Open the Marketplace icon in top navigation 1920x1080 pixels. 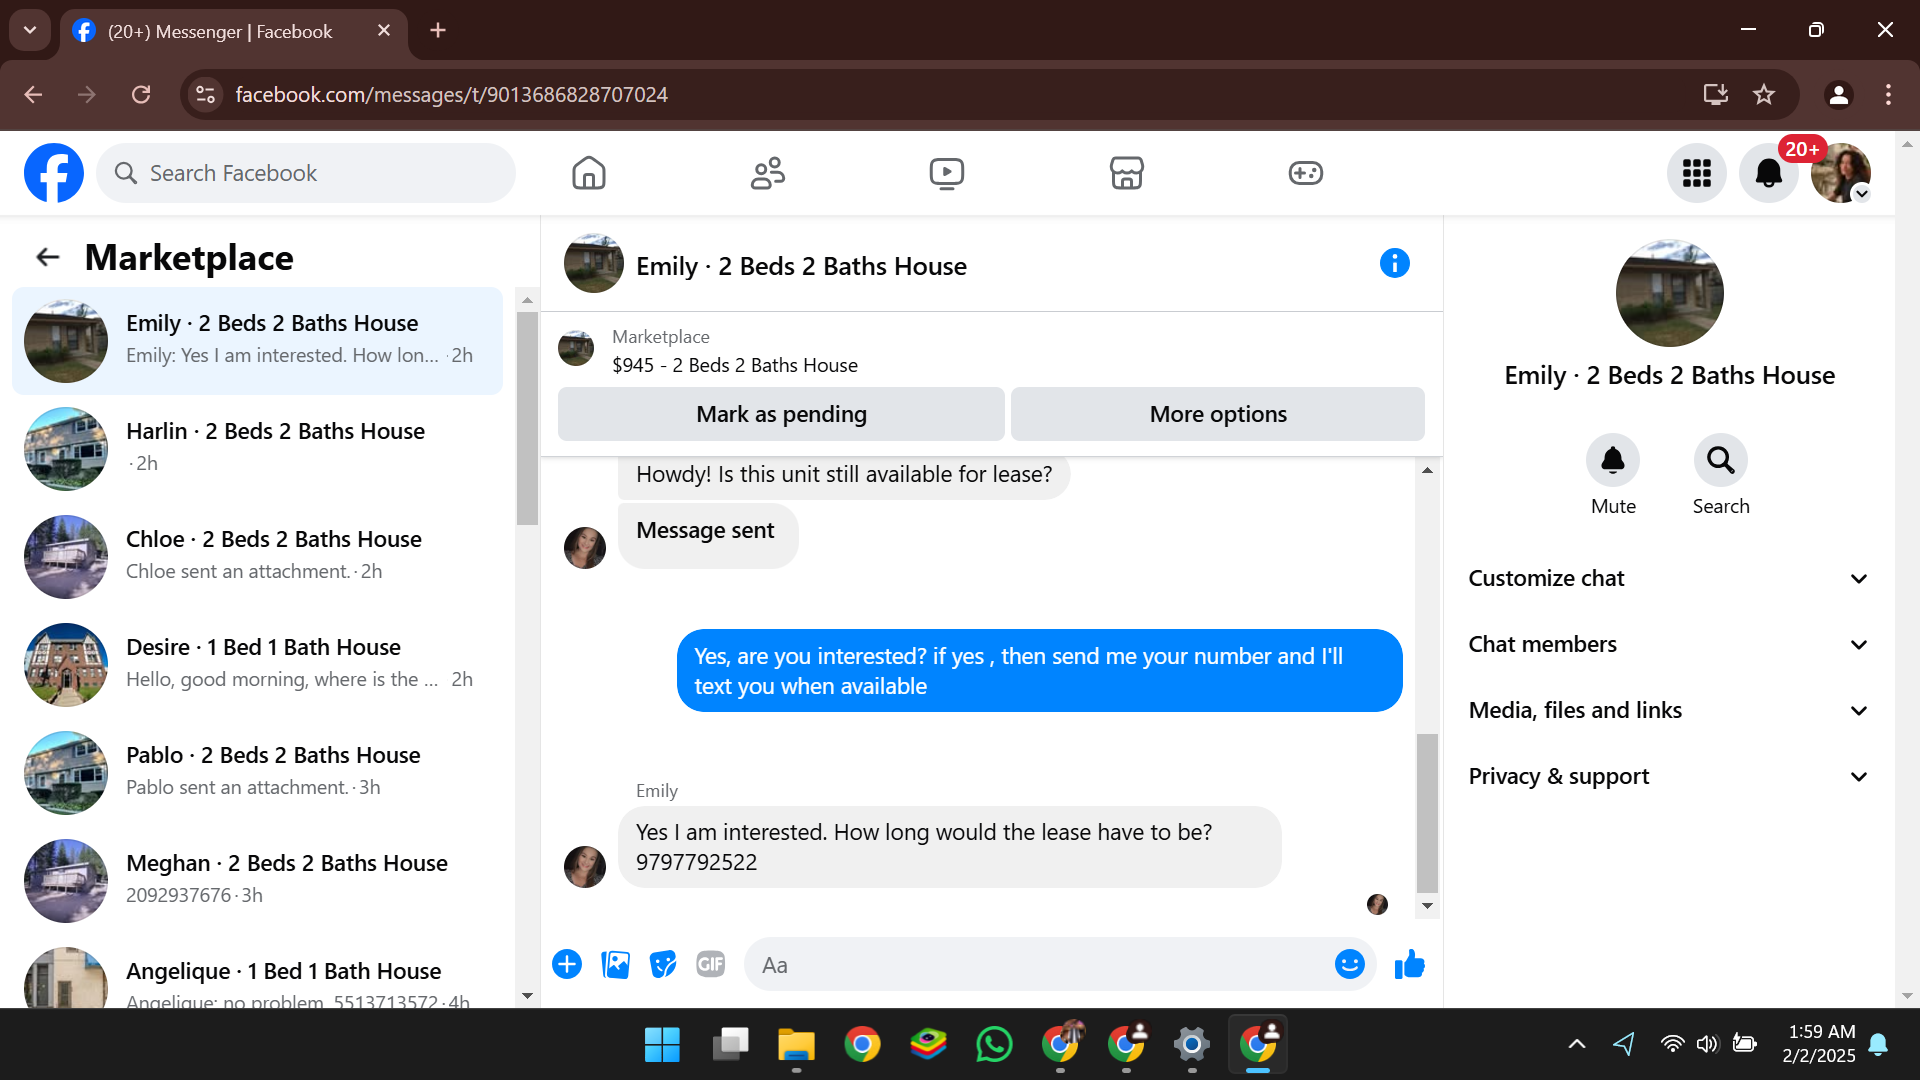1126,173
